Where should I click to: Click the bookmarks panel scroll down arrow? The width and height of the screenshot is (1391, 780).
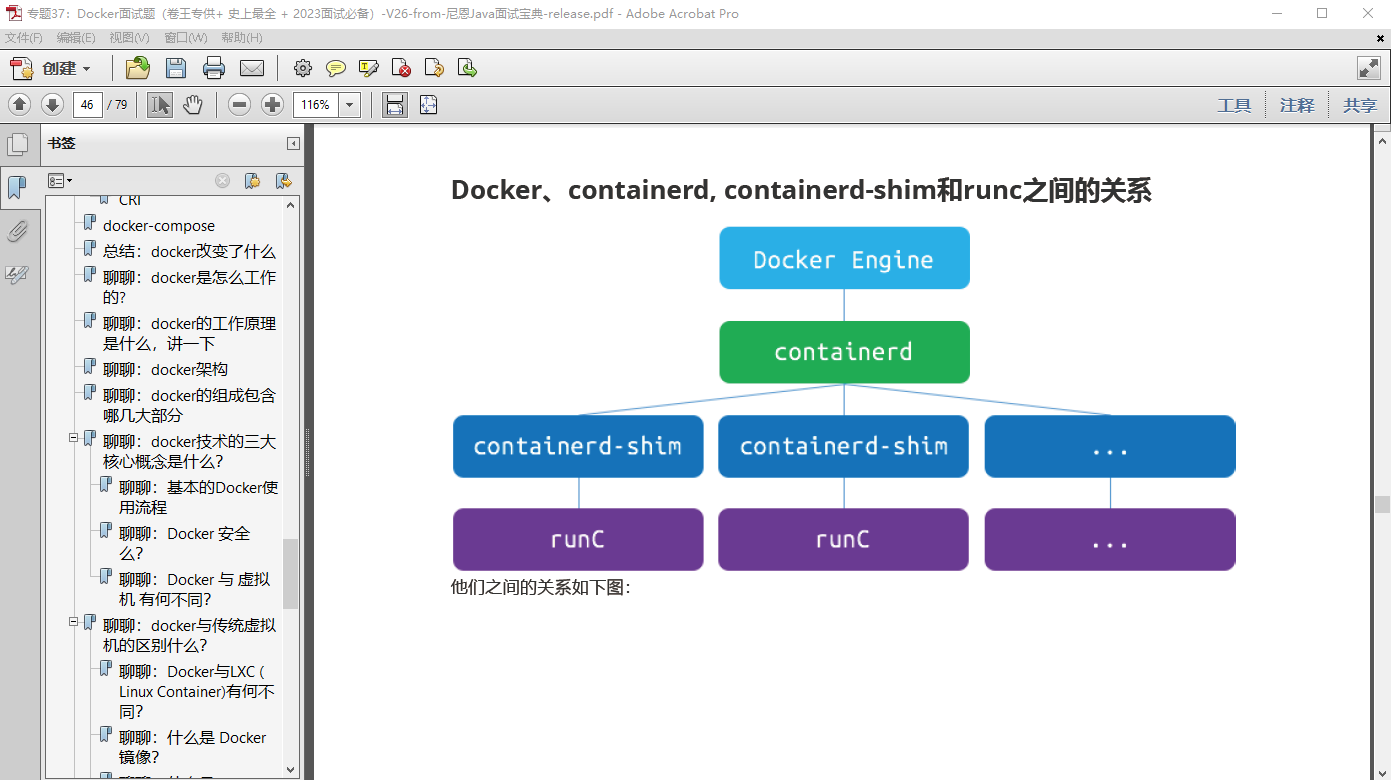pos(291,770)
